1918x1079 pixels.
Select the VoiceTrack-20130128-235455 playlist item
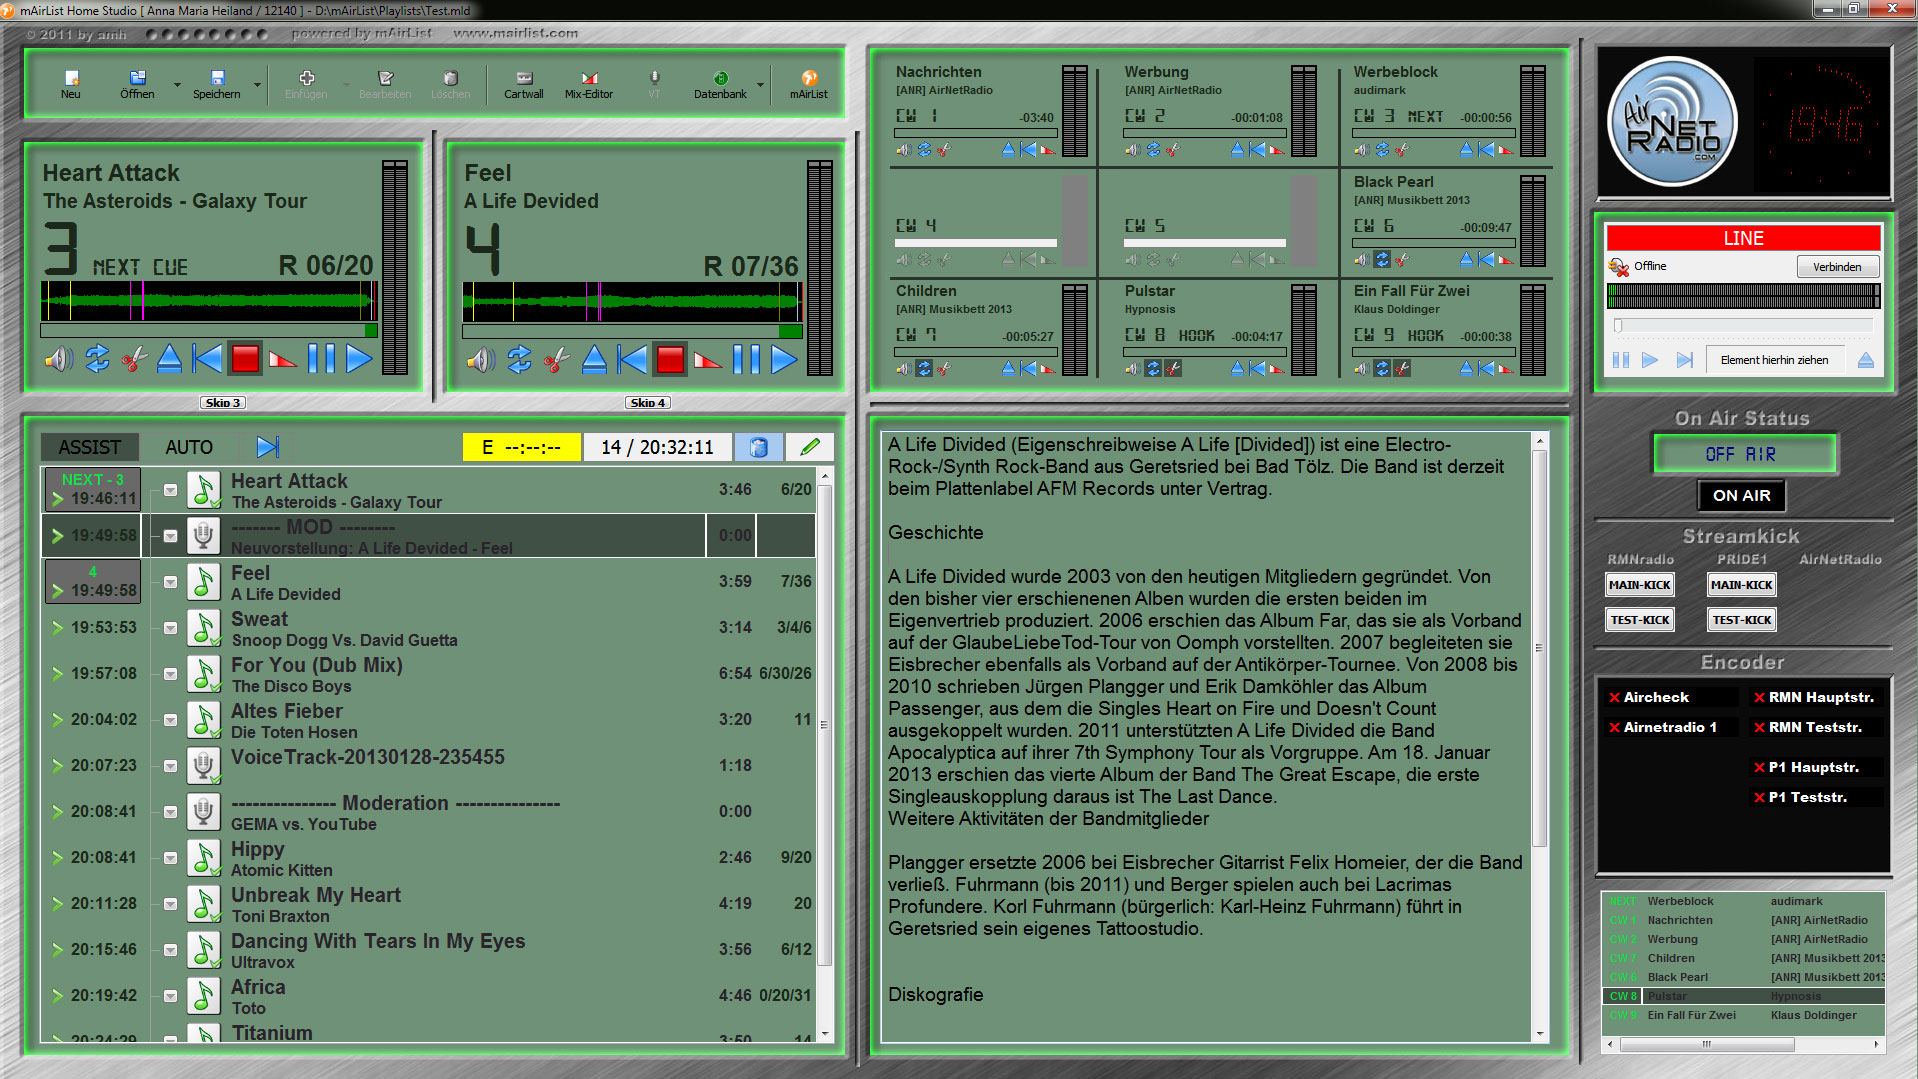[430, 766]
